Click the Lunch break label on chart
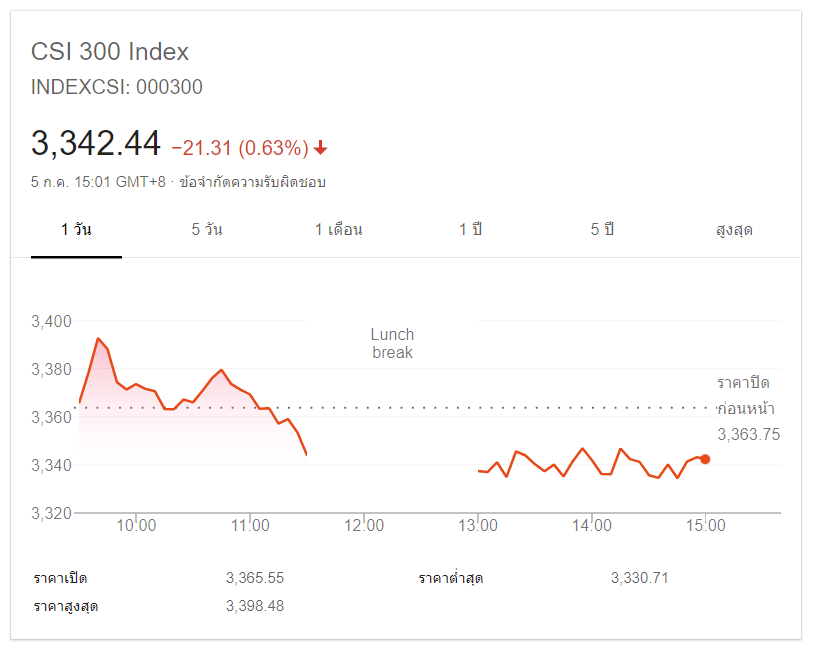Image resolution: width=817 pixels, height=653 pixels. pyautogui.click(x=392, y=343)
